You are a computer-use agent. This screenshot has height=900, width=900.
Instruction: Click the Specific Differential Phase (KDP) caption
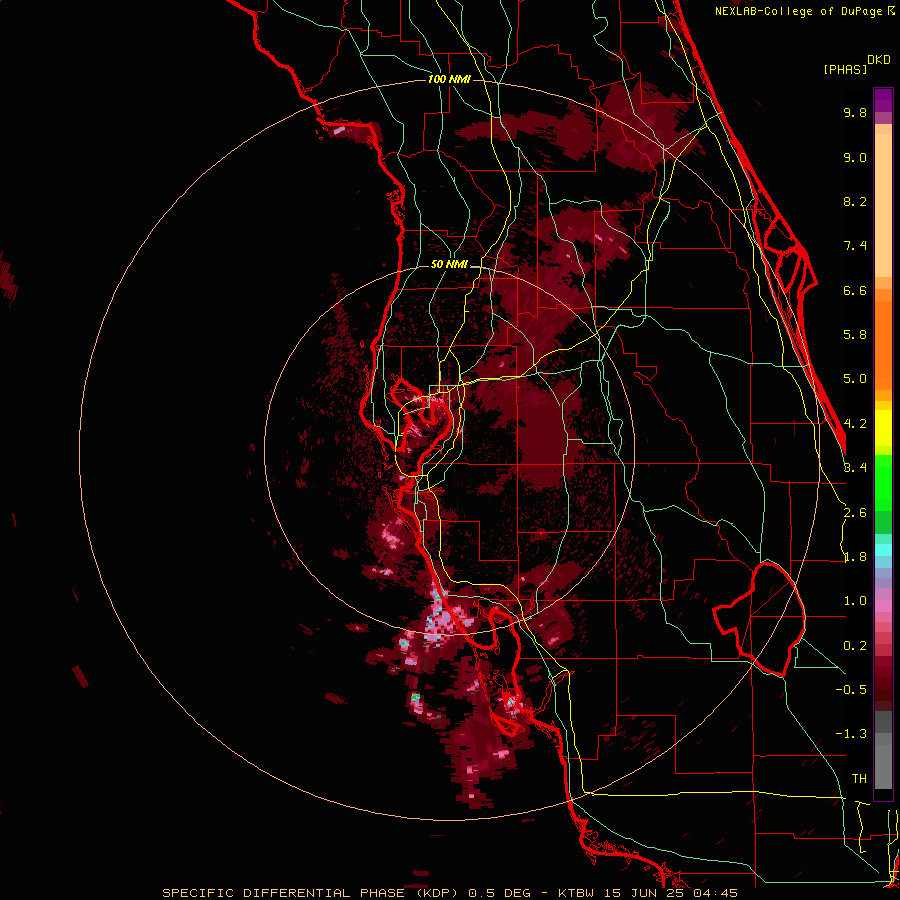tap(310, 893)
